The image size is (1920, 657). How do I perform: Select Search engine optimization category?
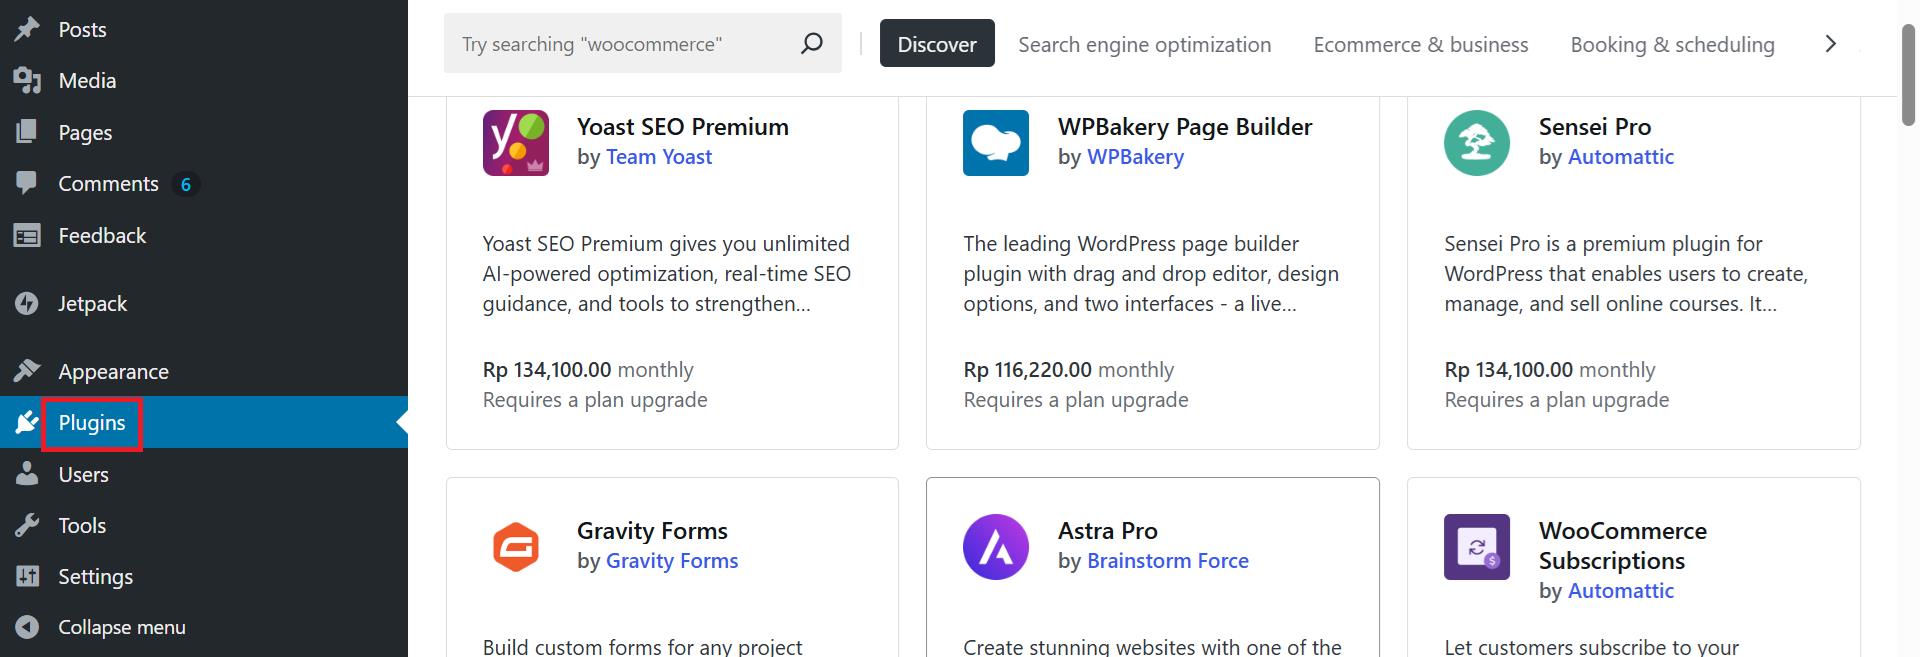pyautogui.click(x=1145, y=44)
